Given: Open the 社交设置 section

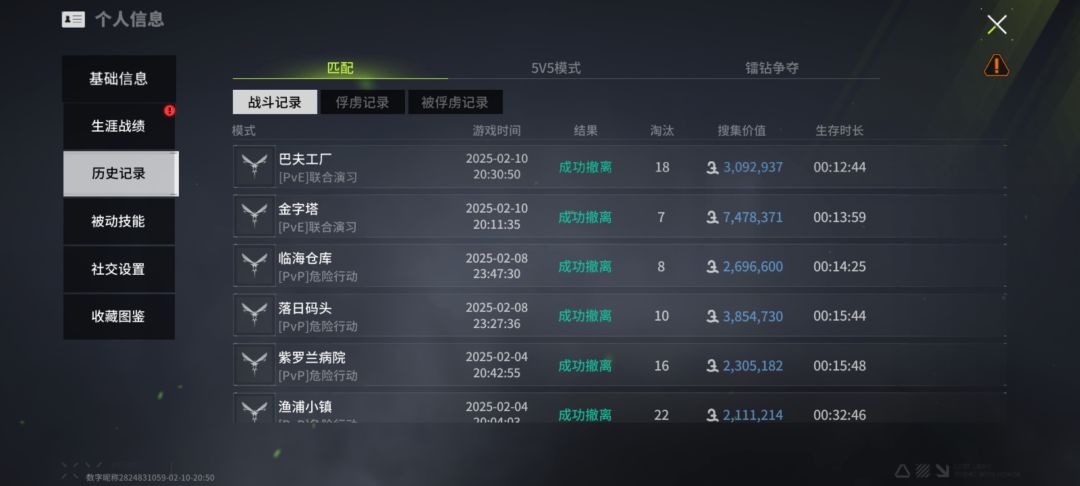Looking at the screenshot, I should click(x=118, y=269).
